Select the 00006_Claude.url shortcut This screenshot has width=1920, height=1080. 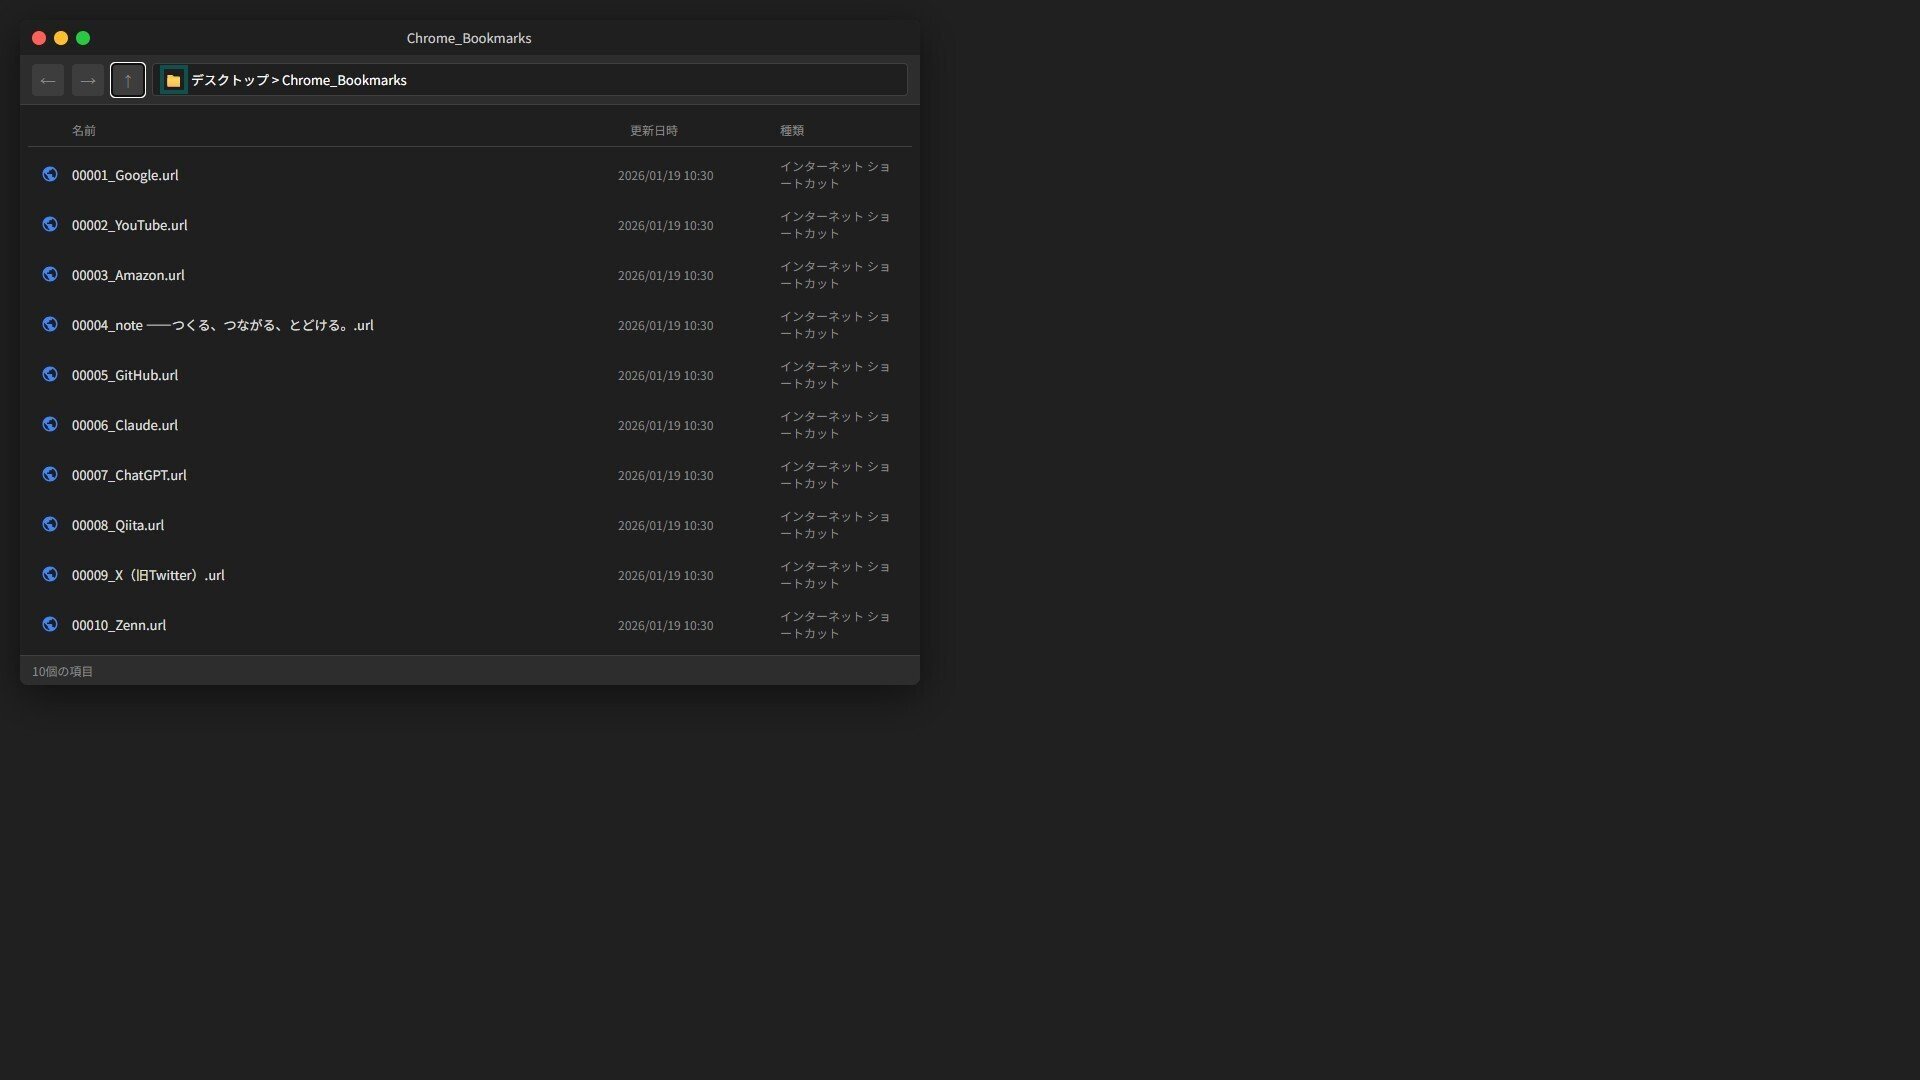point(125,426)
